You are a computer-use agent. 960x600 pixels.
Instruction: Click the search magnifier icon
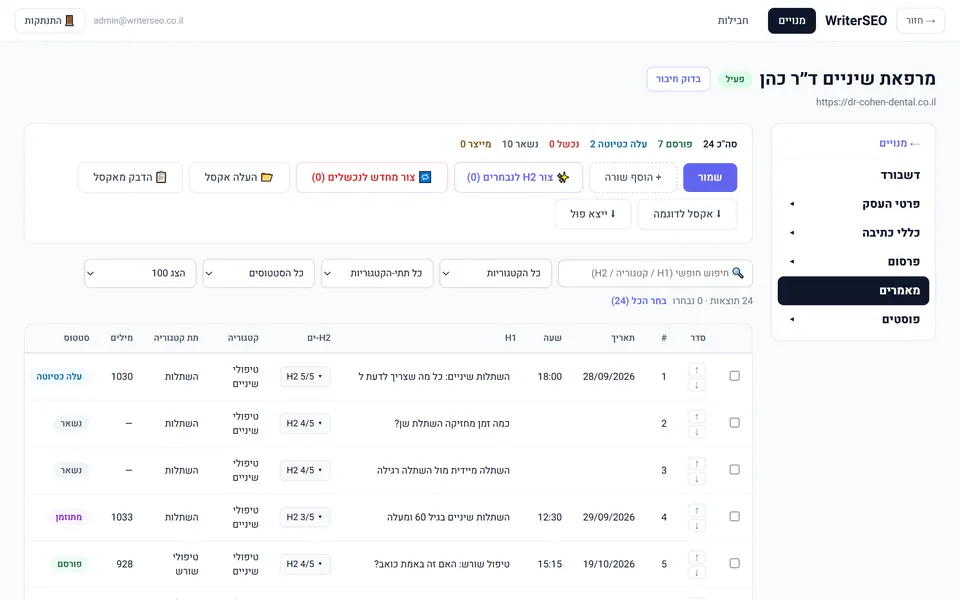738,273
